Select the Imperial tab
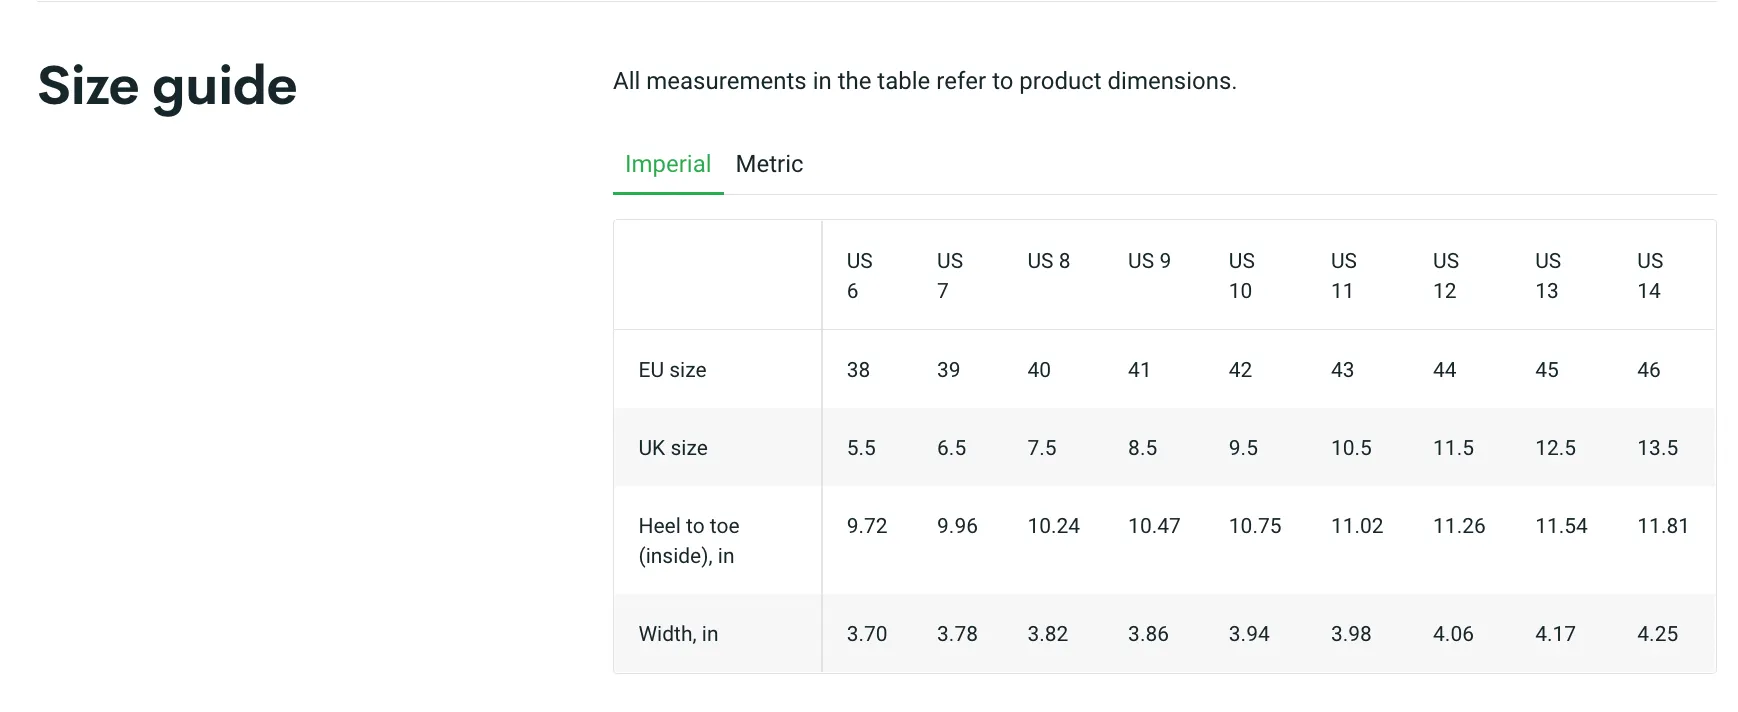The height and width of the screenshot is (712, 1738). [668, 164]
